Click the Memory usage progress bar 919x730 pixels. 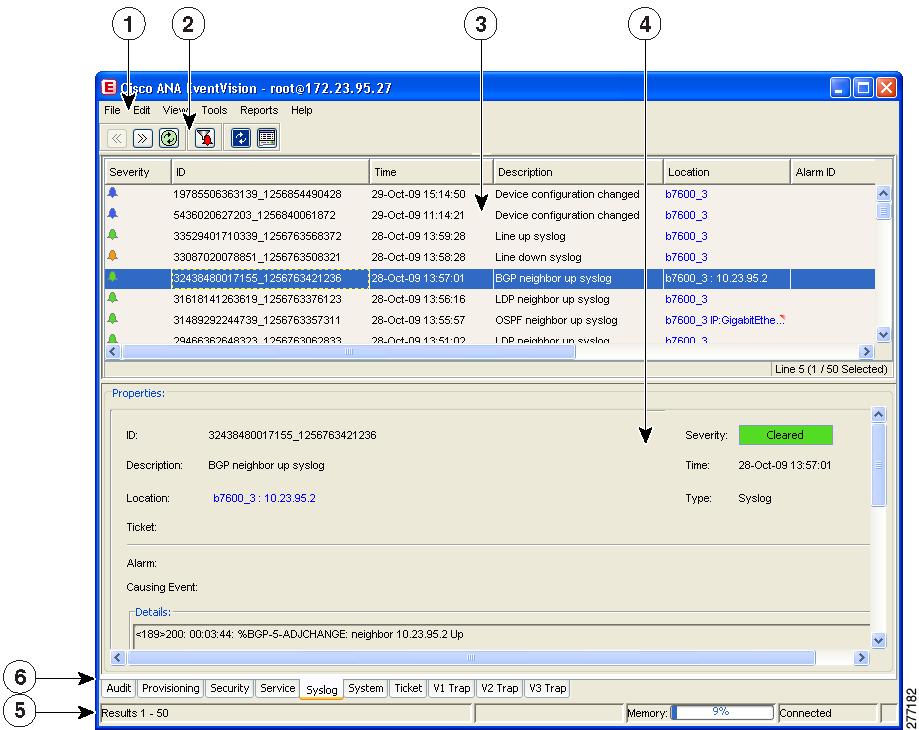(722, 712)
